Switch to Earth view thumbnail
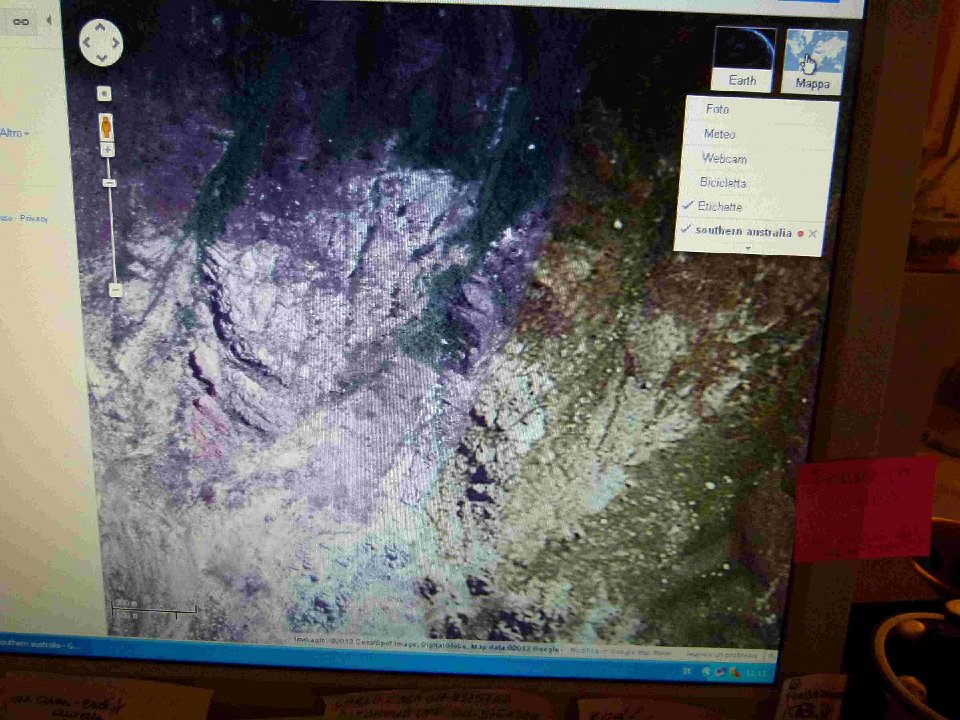The width and height of the screenshot is (960, 720). pyautogui.click(x=744, y=59)
